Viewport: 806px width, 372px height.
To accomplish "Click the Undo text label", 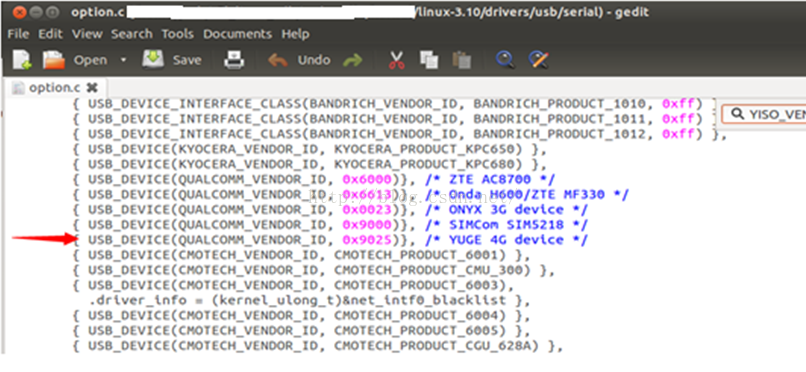I will coord(314,60).
